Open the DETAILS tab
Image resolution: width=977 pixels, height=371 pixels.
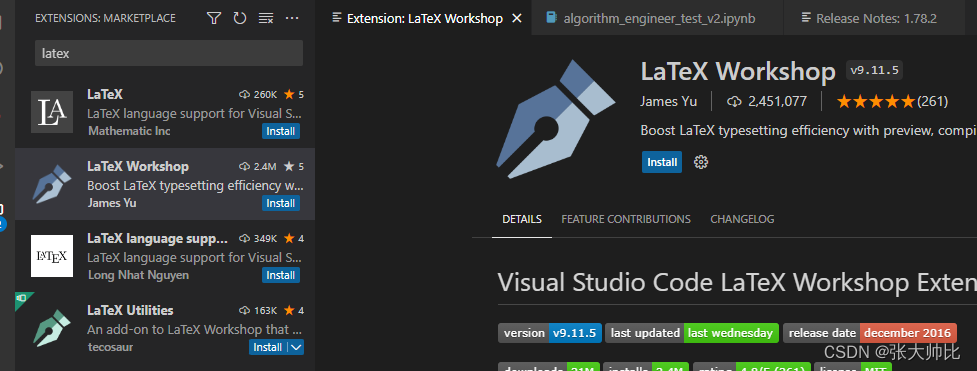[522, 219]
